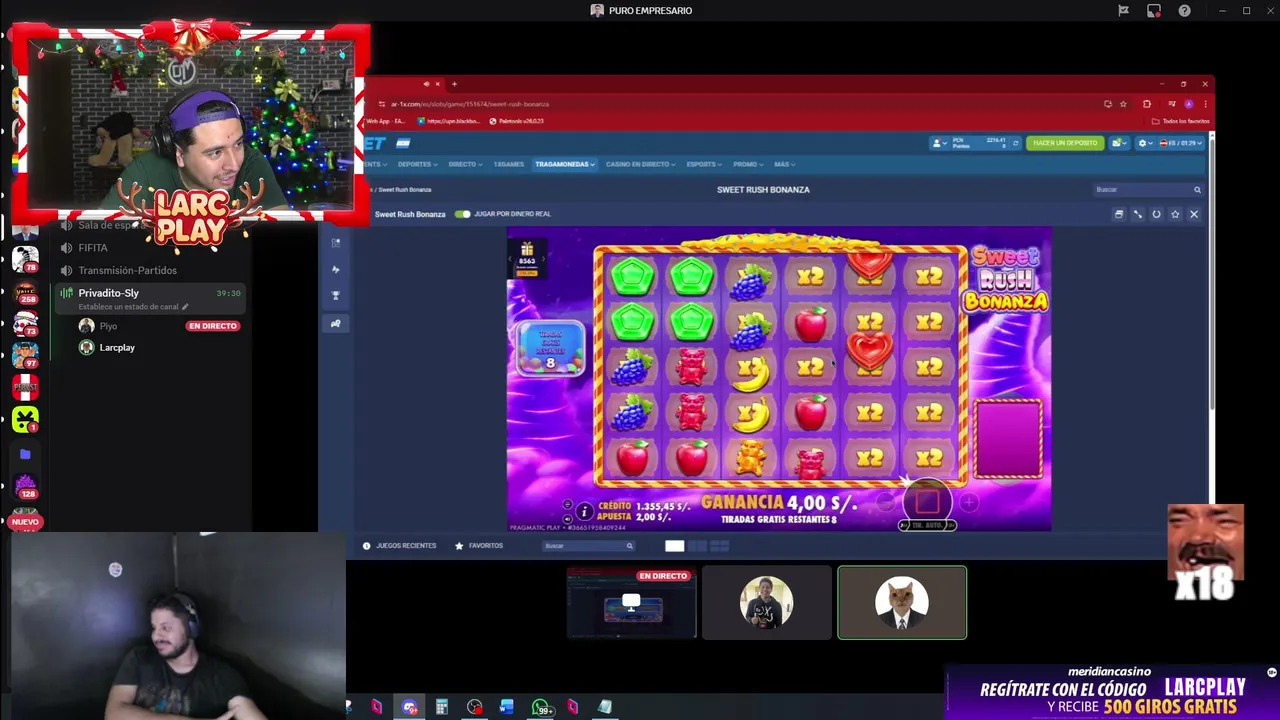Viewport: 1280px width, 720px height.
Task: Open the Discord server with the 258 badge
Action: [25, 293]
